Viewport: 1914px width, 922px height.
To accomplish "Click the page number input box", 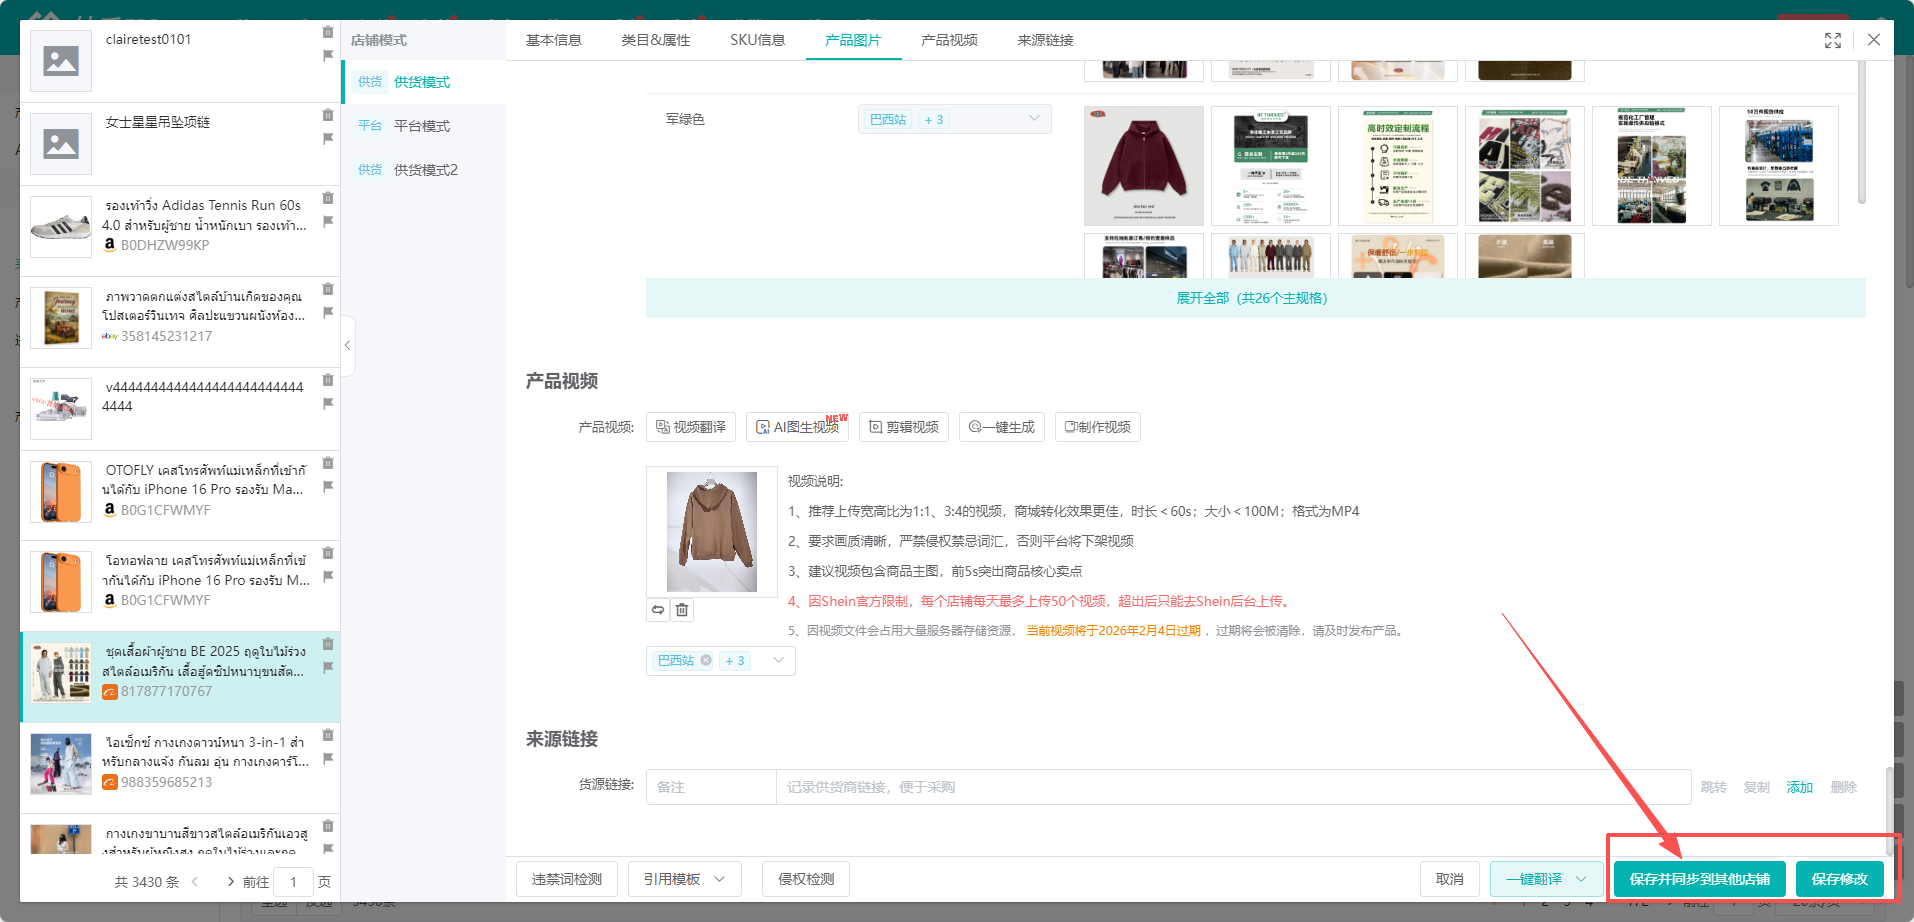I will point(293,882).
